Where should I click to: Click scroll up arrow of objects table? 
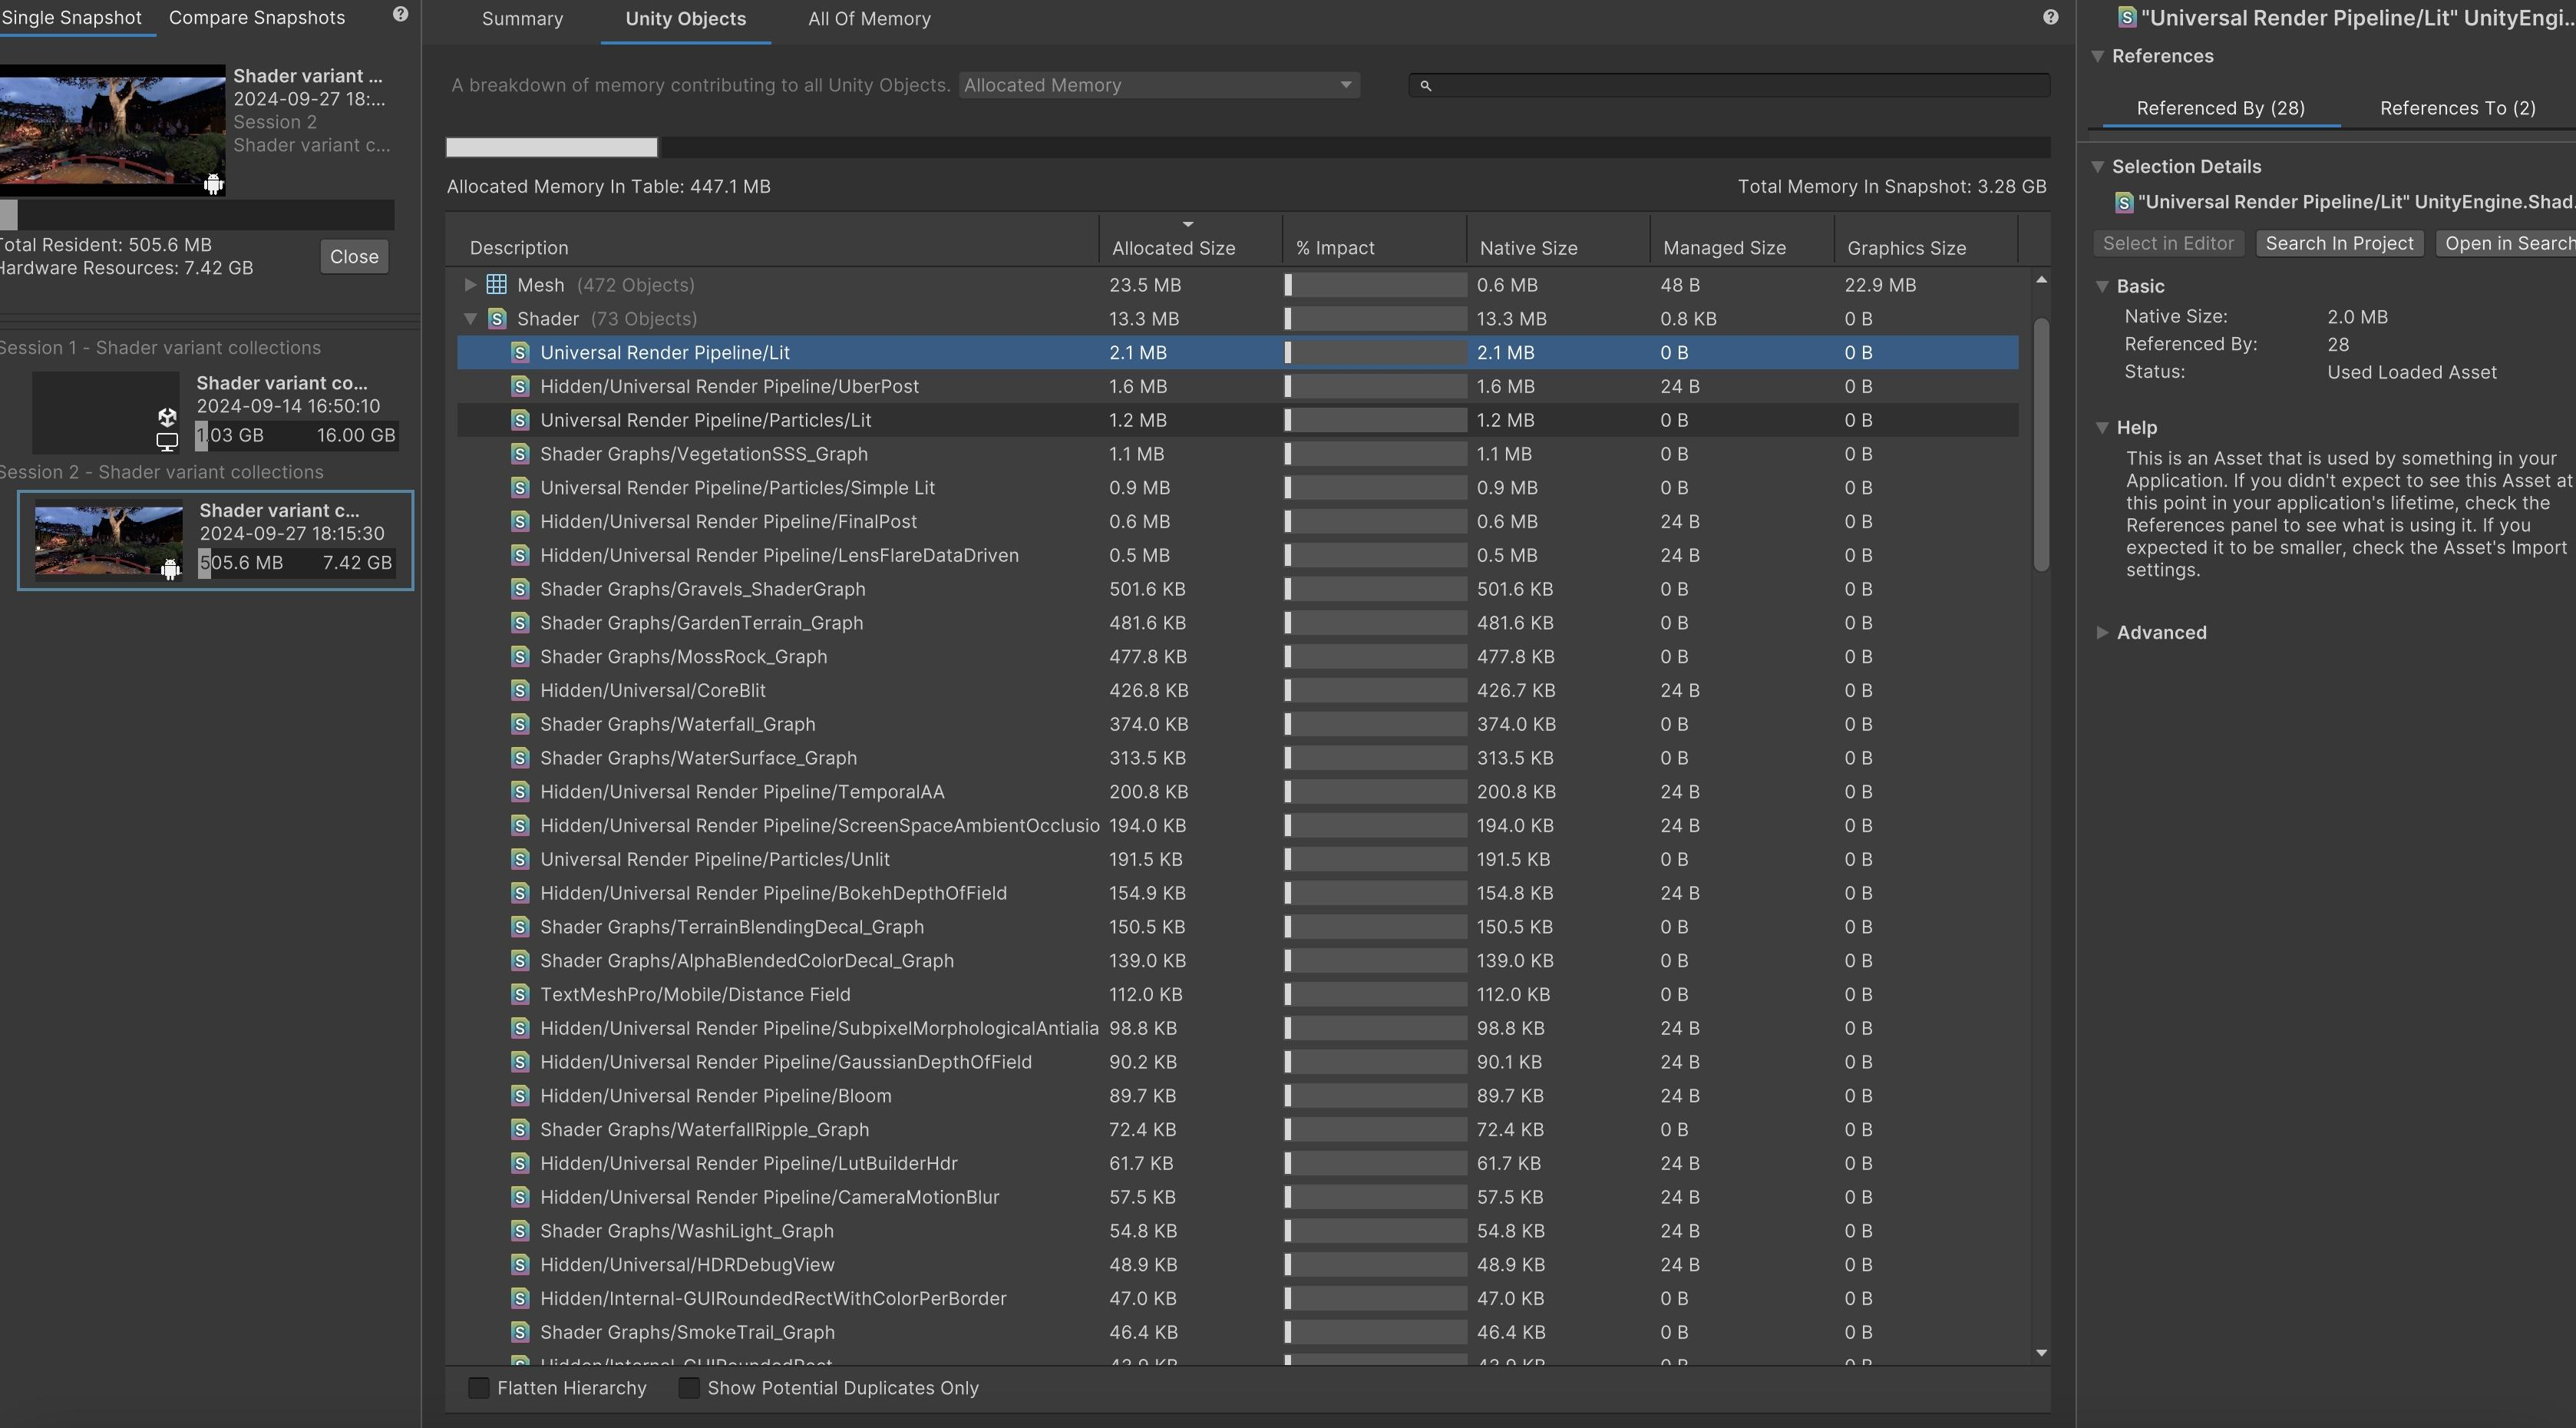pyautogui.click(x=2041, y=281)
